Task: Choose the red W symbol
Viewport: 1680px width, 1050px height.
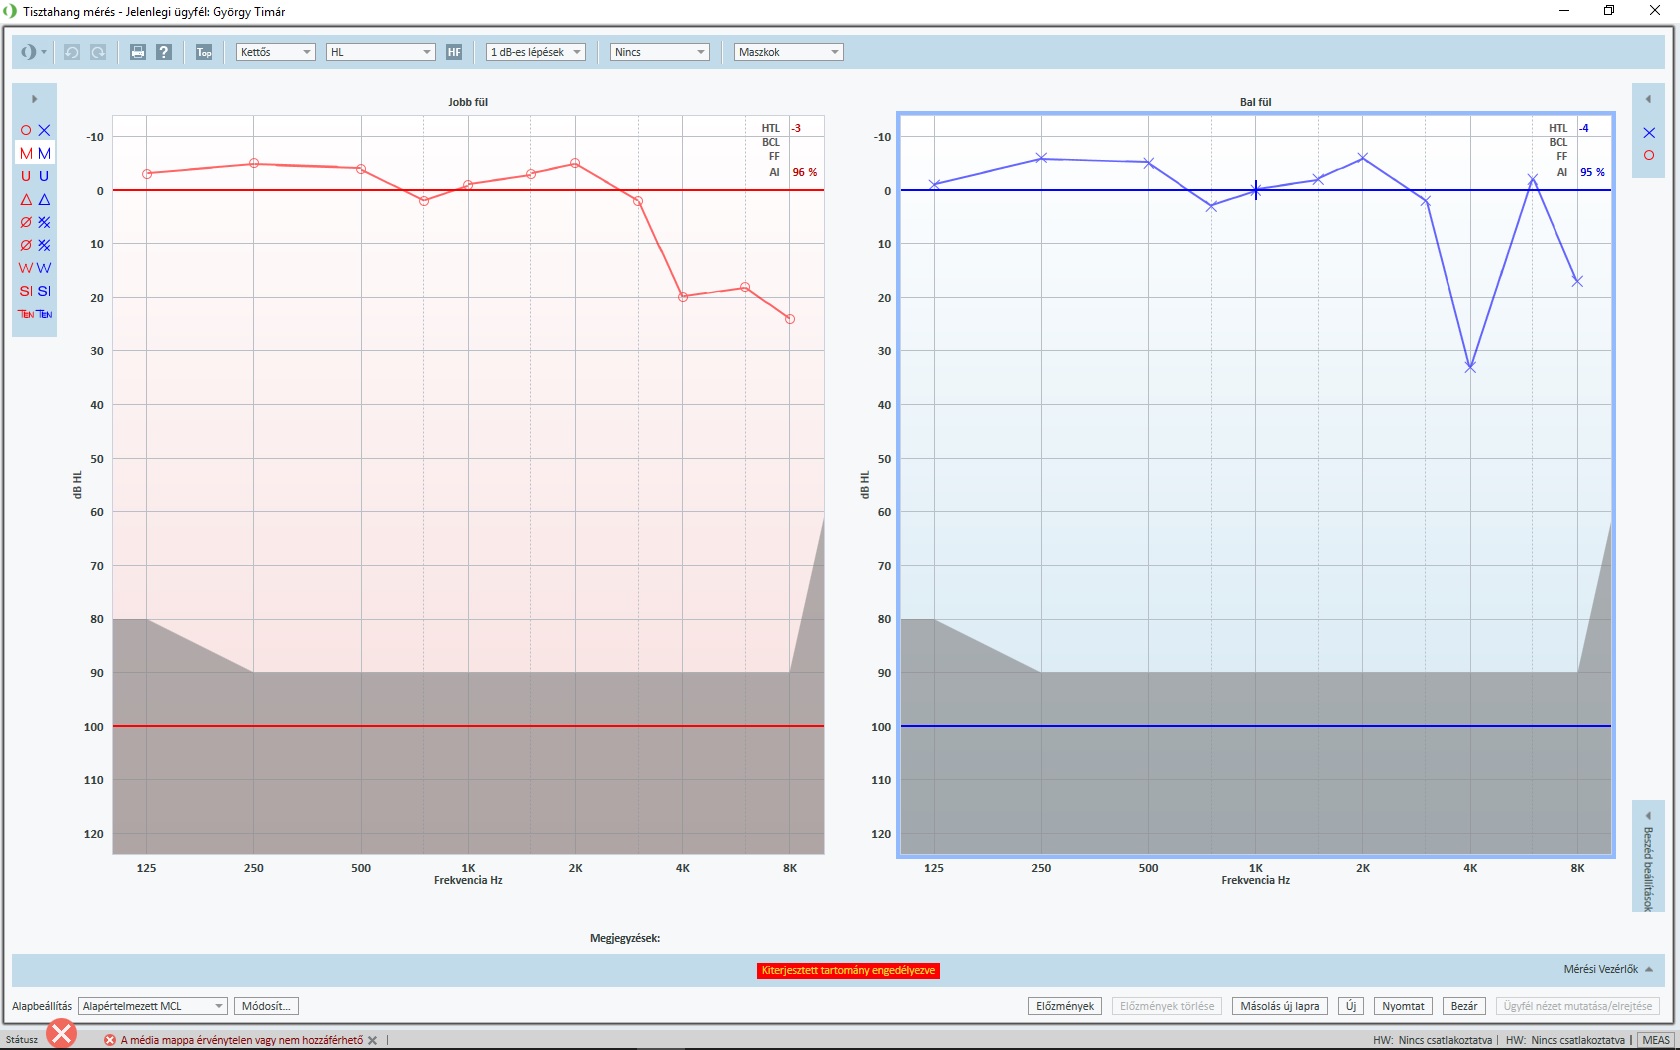Action: click(x=26, y=268)
